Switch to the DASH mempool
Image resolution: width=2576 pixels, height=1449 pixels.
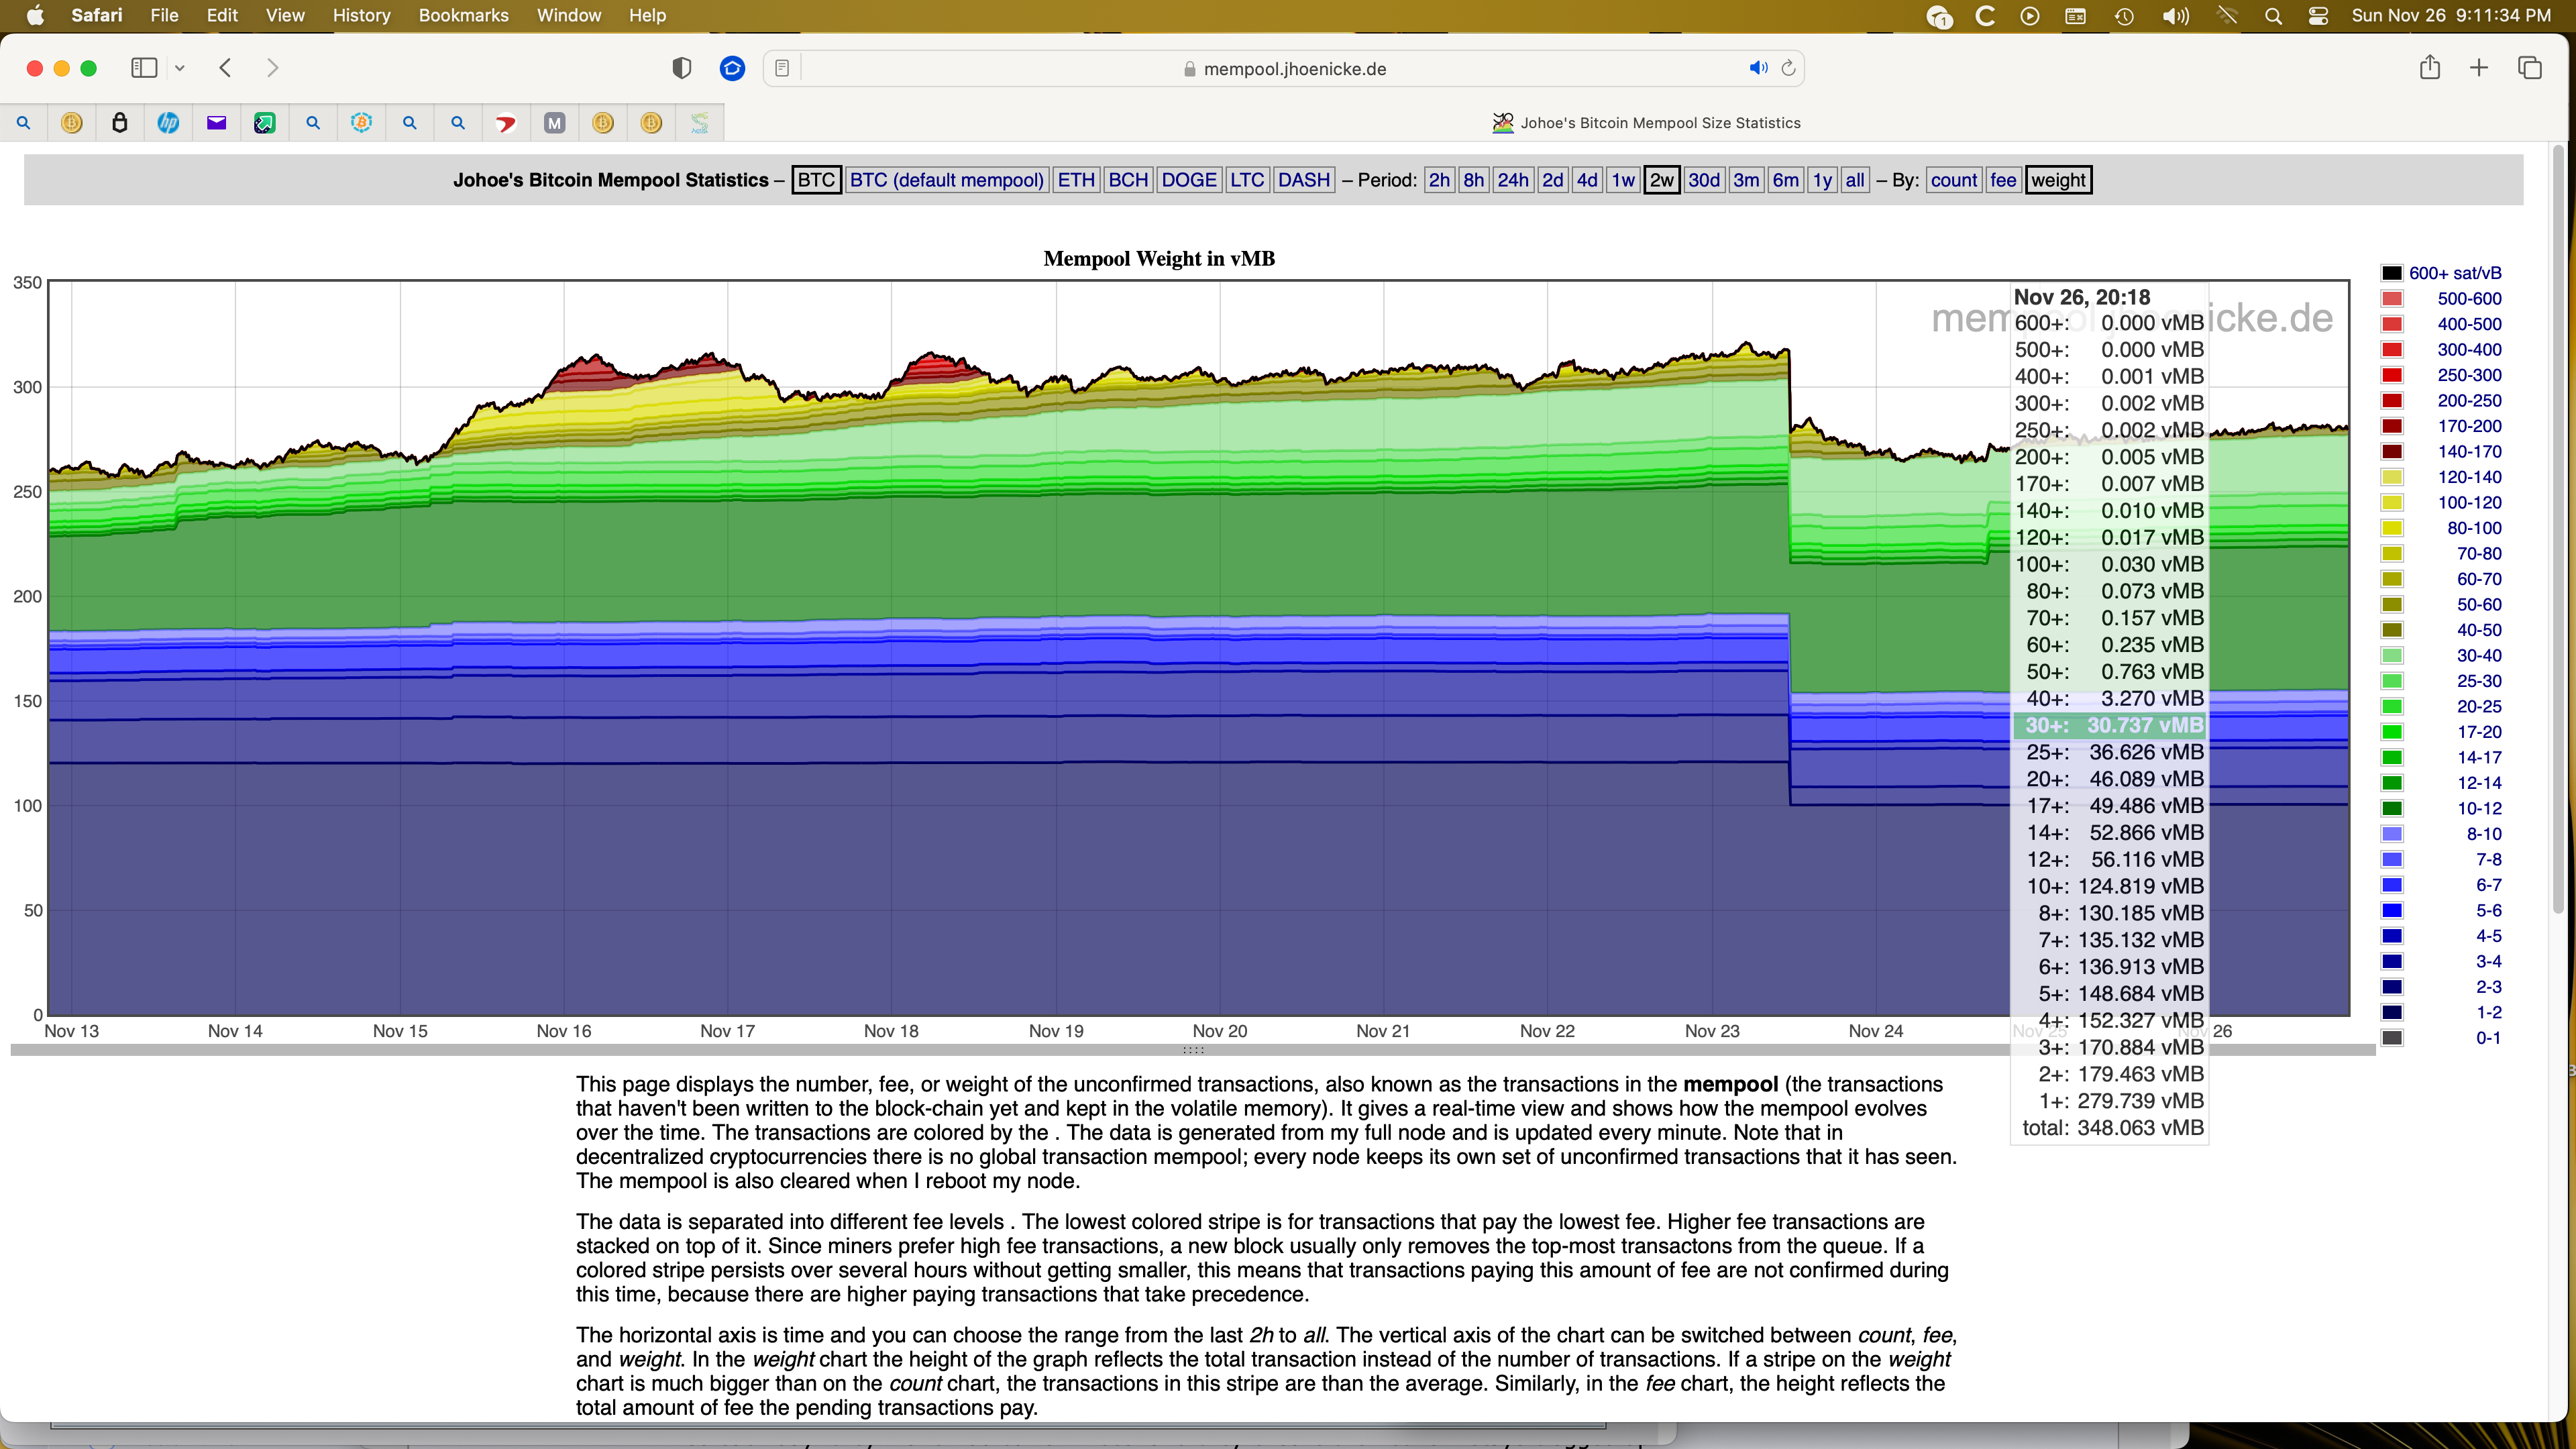[x=1304, y=180]
